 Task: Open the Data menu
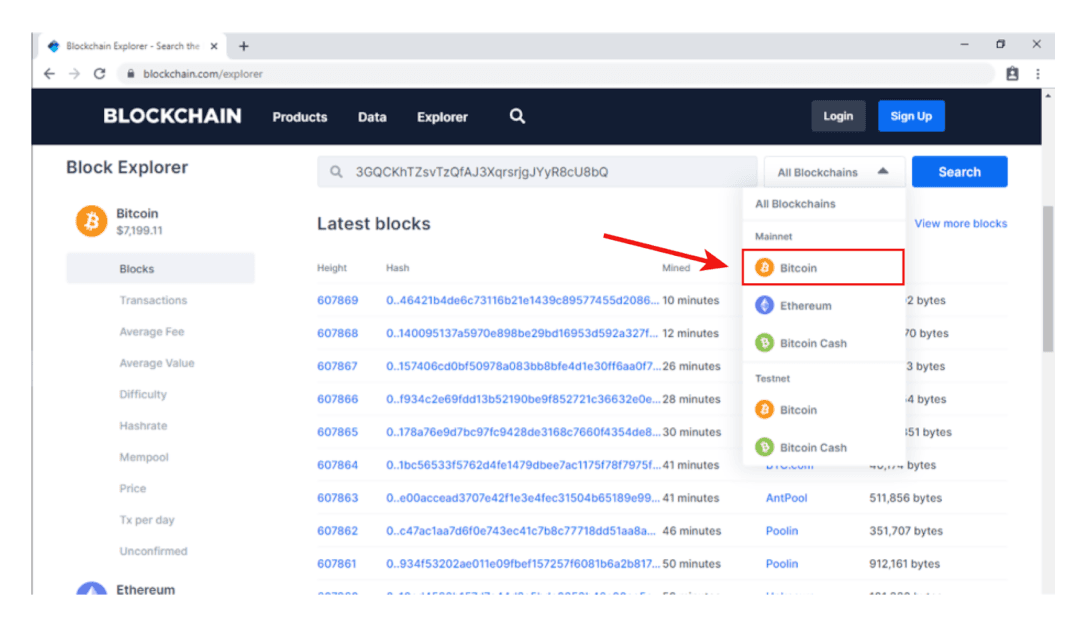[372, 117]
